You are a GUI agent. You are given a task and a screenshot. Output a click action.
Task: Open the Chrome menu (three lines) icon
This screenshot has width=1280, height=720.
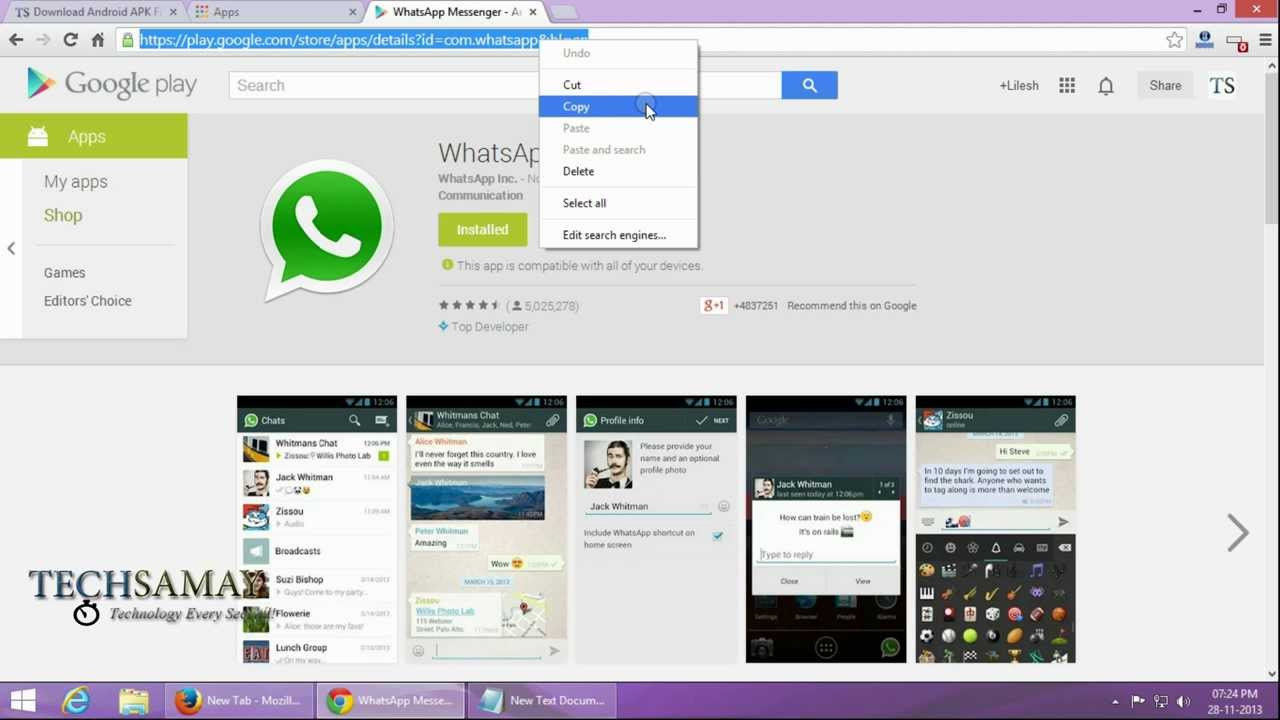[1265, 40]
